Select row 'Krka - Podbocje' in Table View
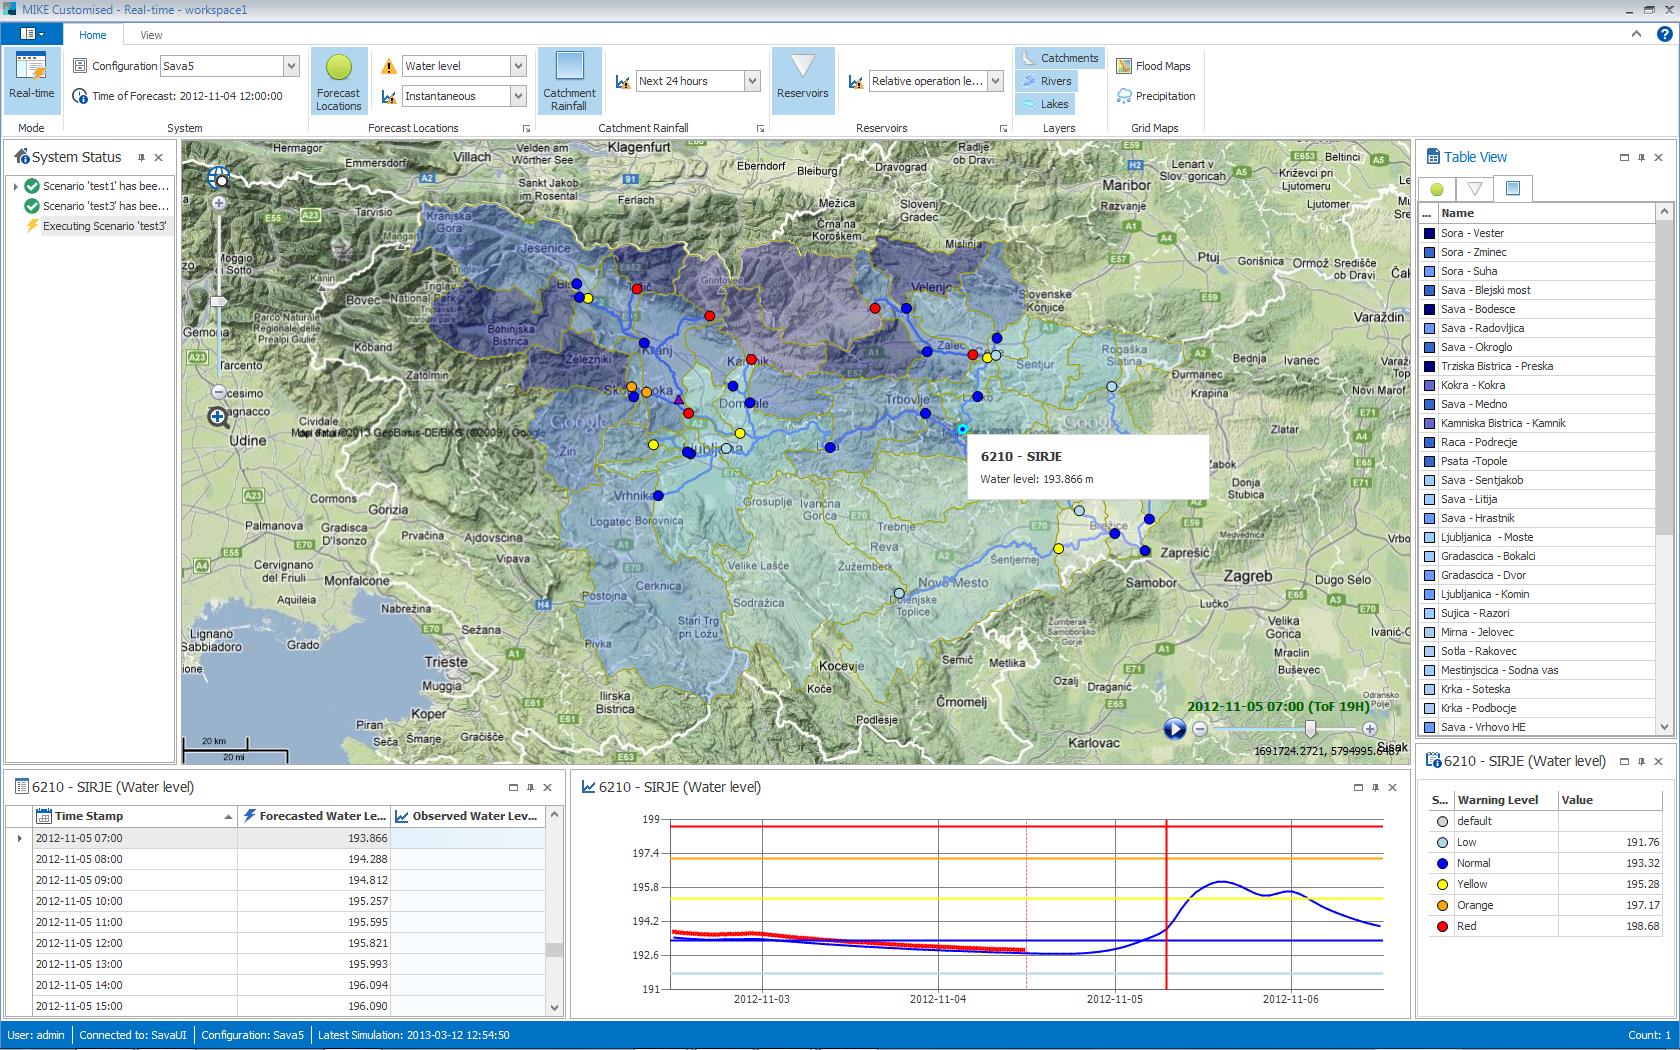This screenshot has height=1050, width=1680. [x=1537, y=708]
